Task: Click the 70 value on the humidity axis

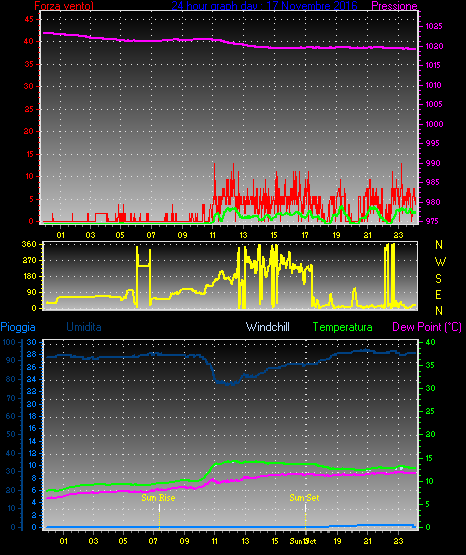Action: tap(11, 398)
